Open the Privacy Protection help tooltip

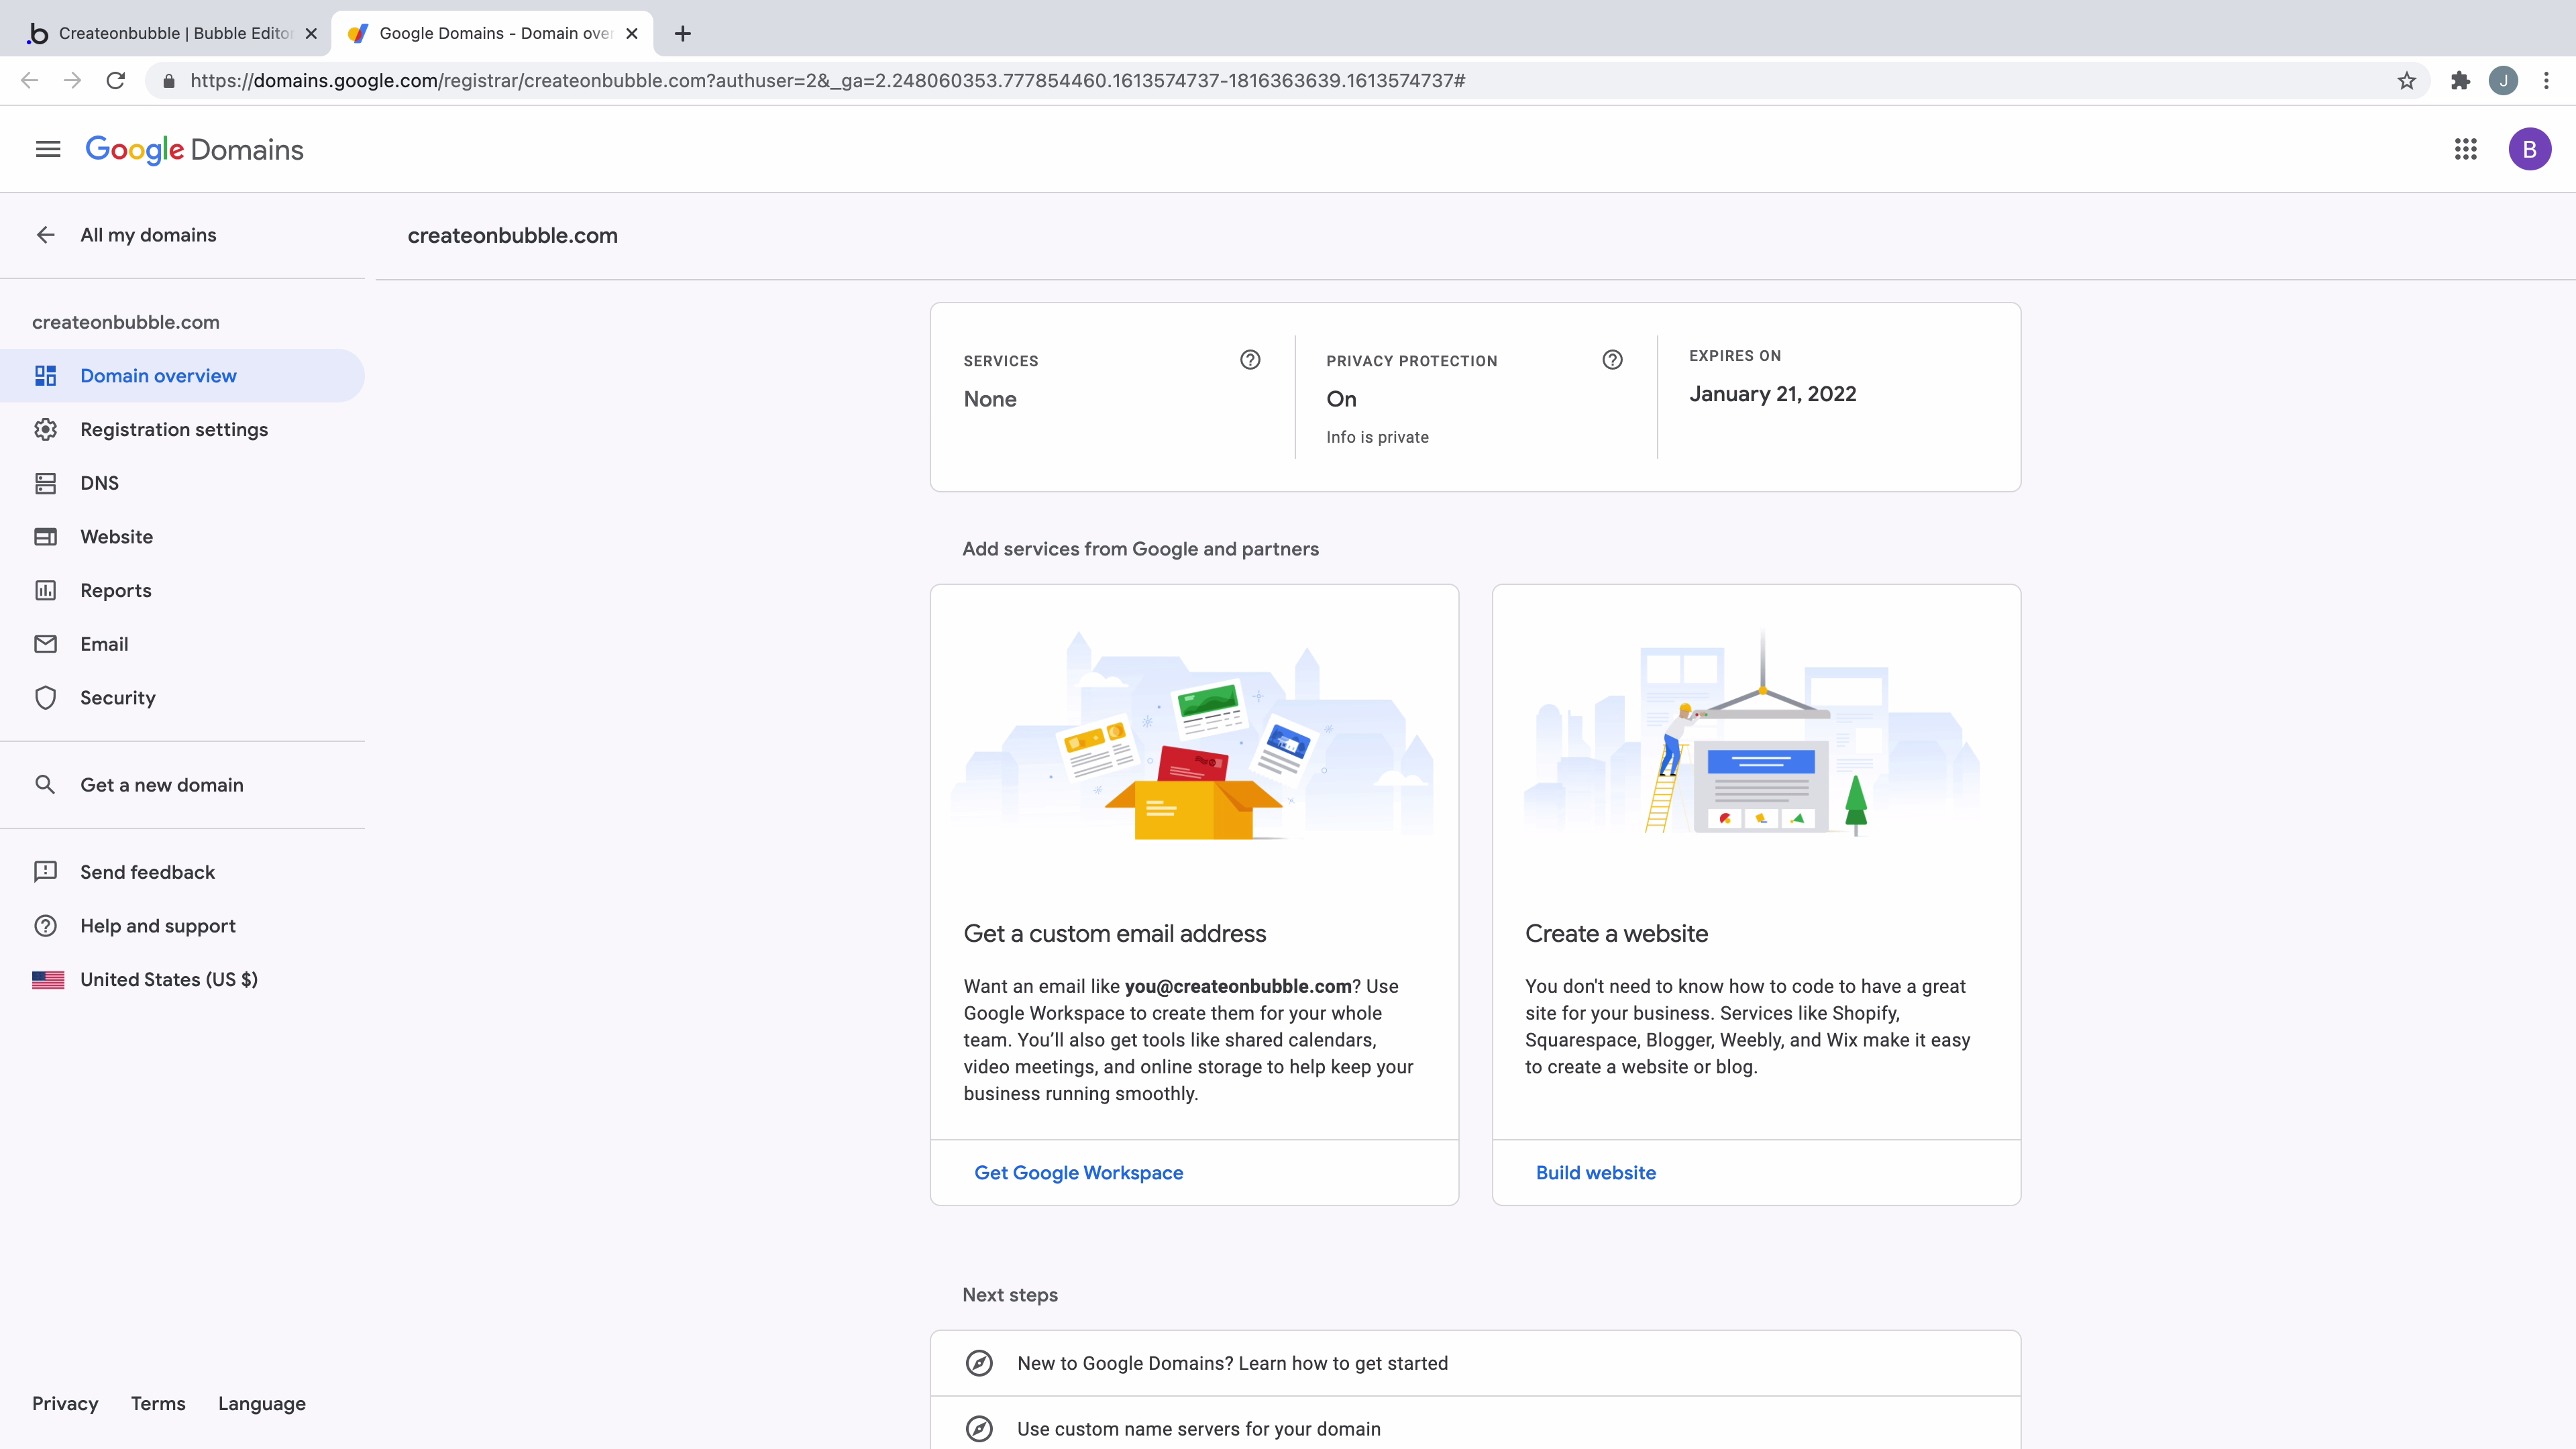[1612, 360]
